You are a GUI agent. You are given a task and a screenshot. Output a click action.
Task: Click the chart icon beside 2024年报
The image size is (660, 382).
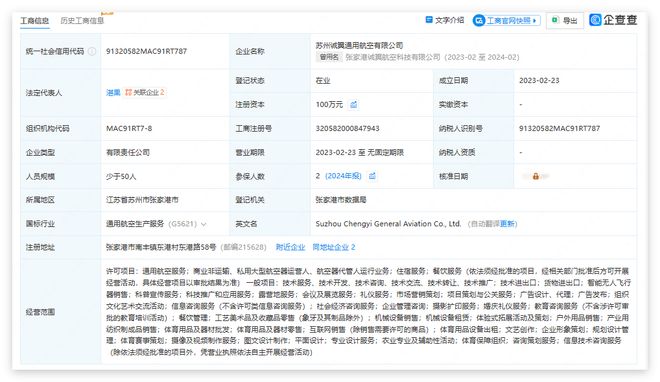[x=372, y=176]
